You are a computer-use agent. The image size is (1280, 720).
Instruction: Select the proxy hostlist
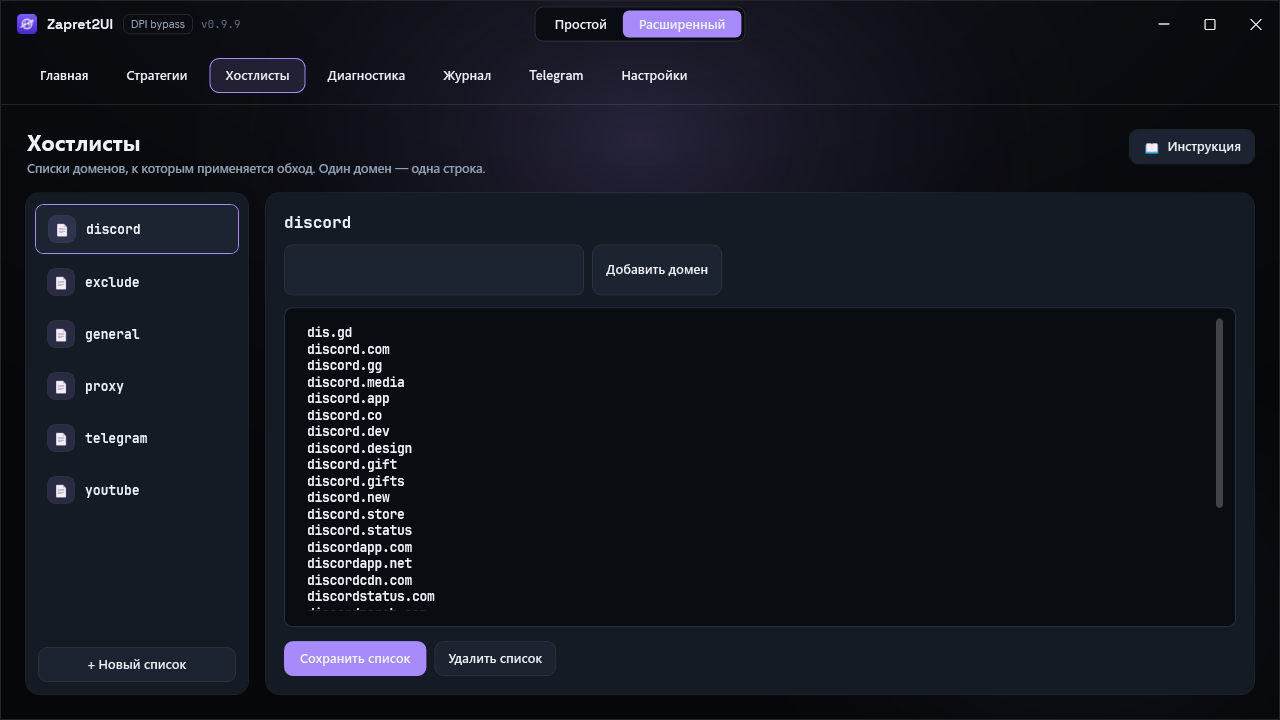click(137, 386)
